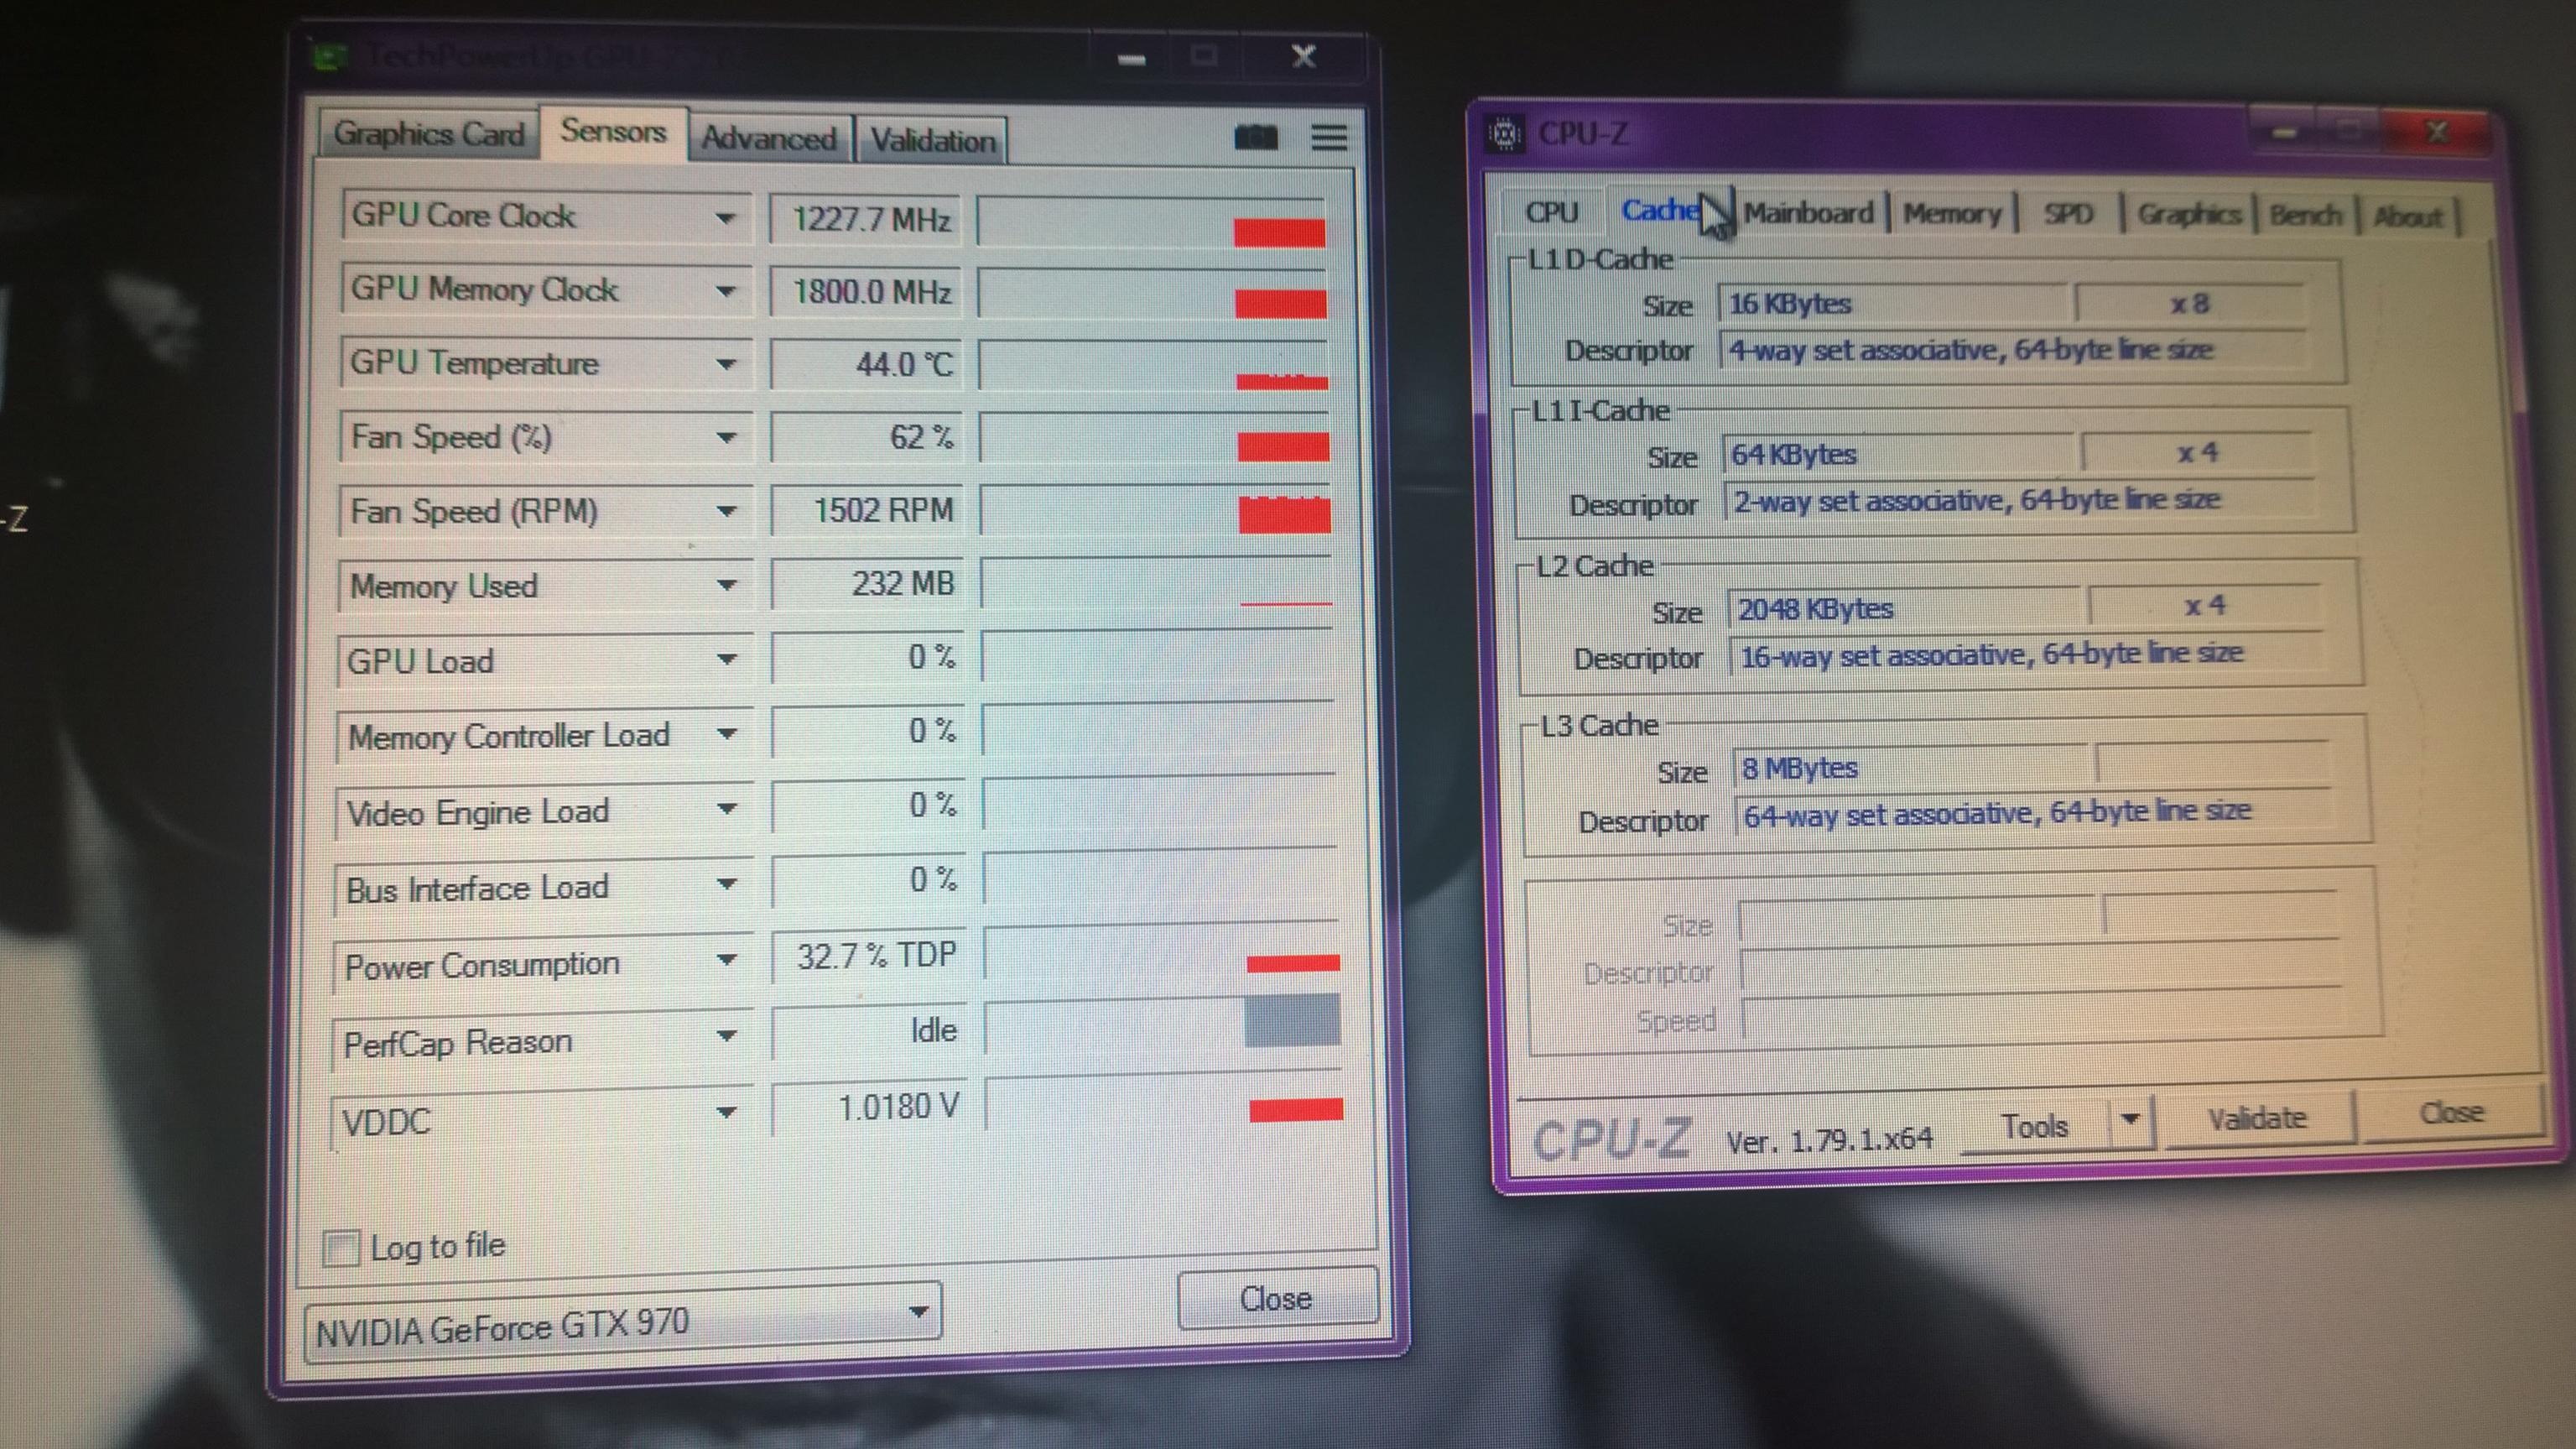Click the GPU-Z title bar app icon

pyautogui.click(x=329, y=56)
